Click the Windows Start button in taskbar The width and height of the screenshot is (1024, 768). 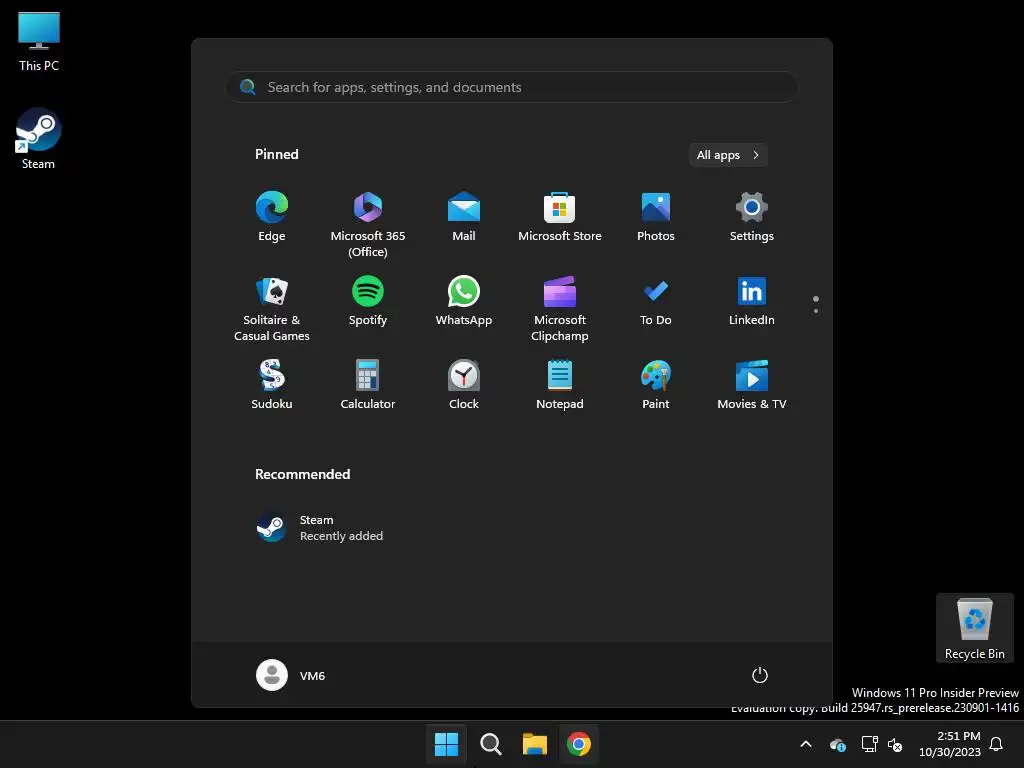click(447, 744)
